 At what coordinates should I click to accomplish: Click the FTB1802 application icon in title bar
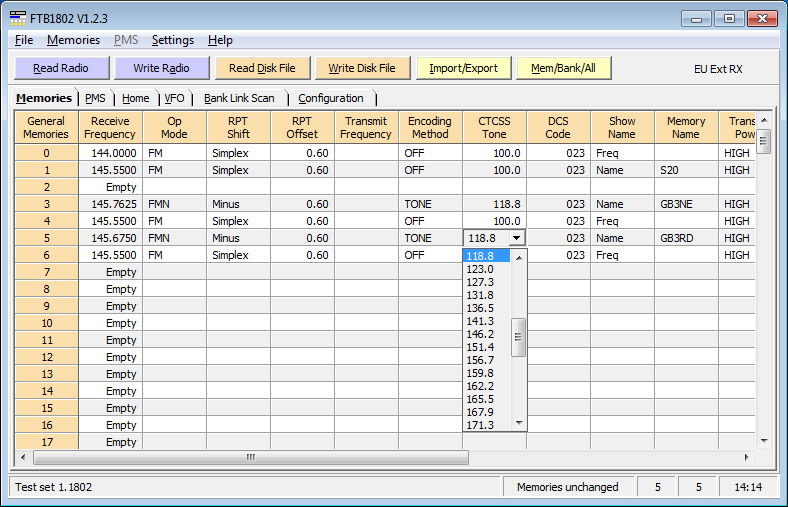pos(18,18)
